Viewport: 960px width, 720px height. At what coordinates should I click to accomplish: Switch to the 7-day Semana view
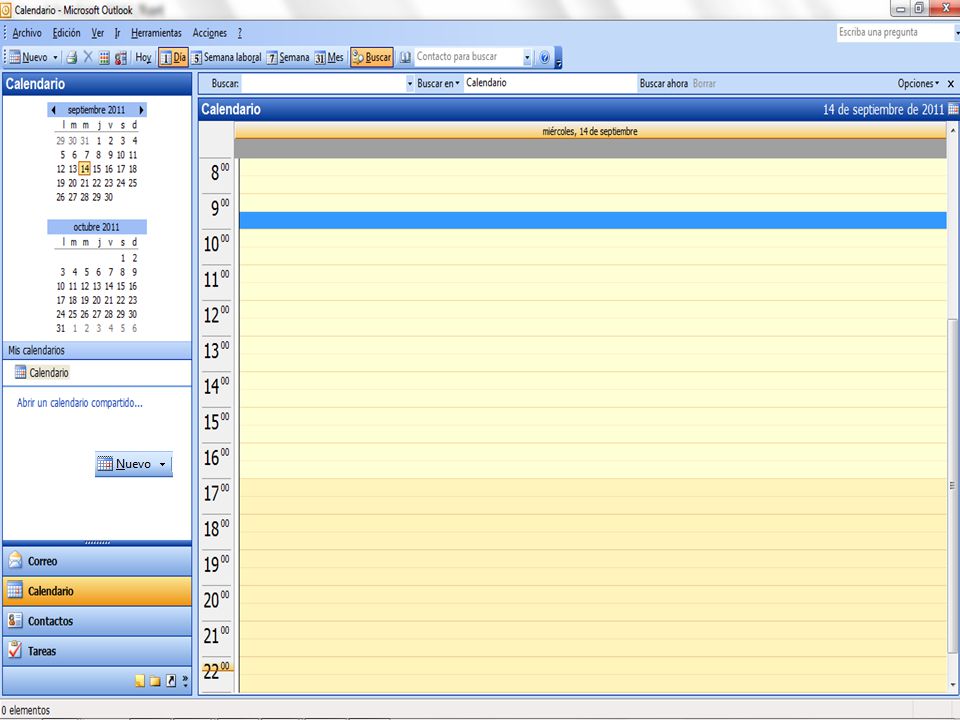tap(288, 57)
